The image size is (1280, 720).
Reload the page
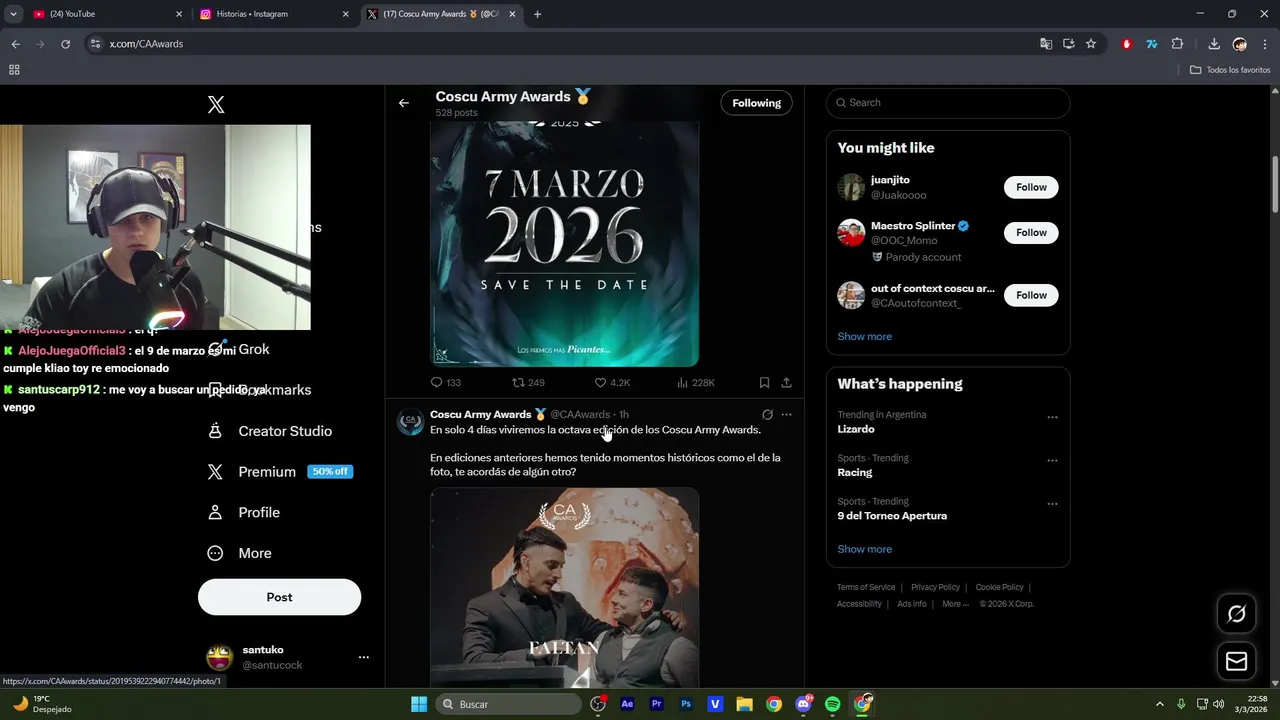click(x=66, y=44)
